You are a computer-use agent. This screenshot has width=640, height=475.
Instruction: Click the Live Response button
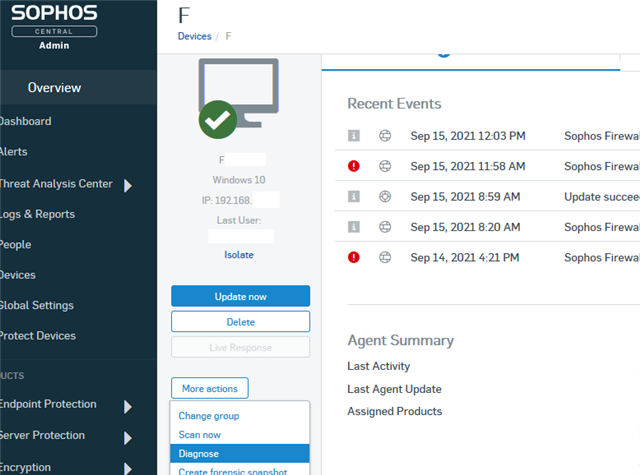(240, 347)
